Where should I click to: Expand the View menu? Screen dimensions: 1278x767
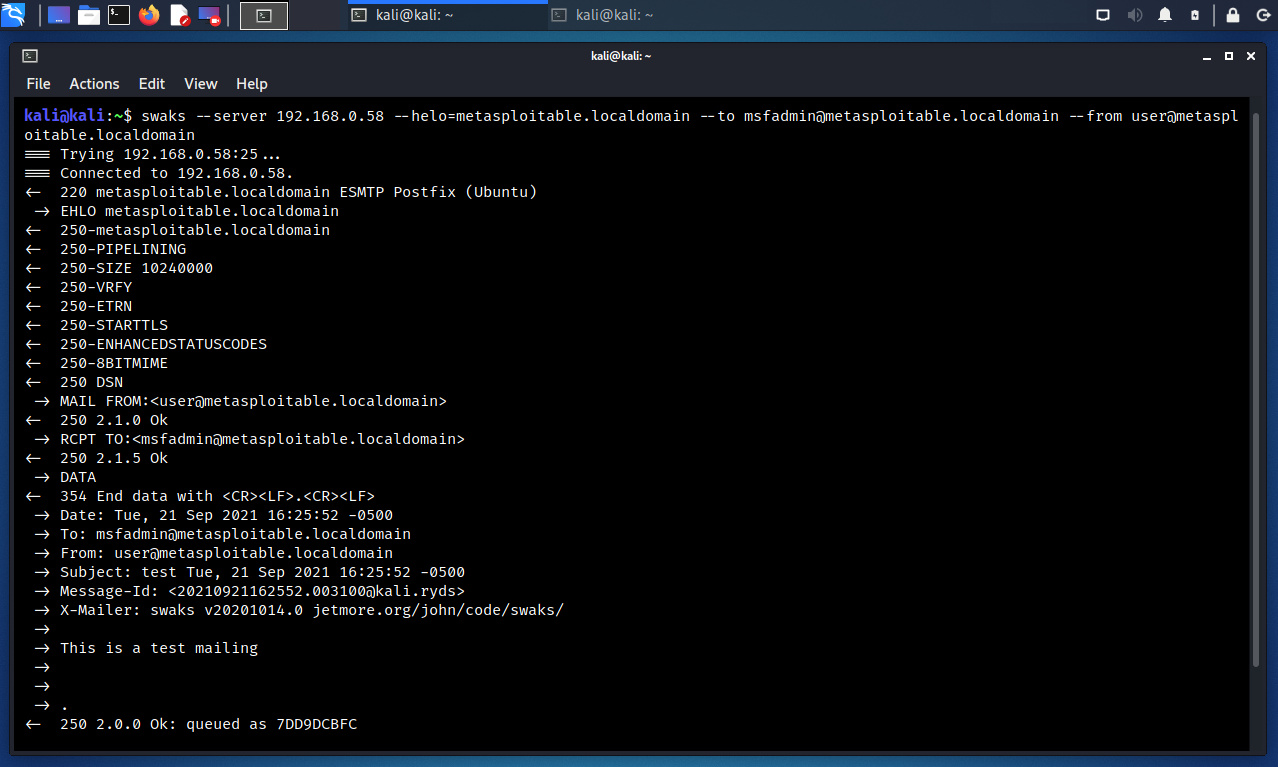(x=200, y=84)
